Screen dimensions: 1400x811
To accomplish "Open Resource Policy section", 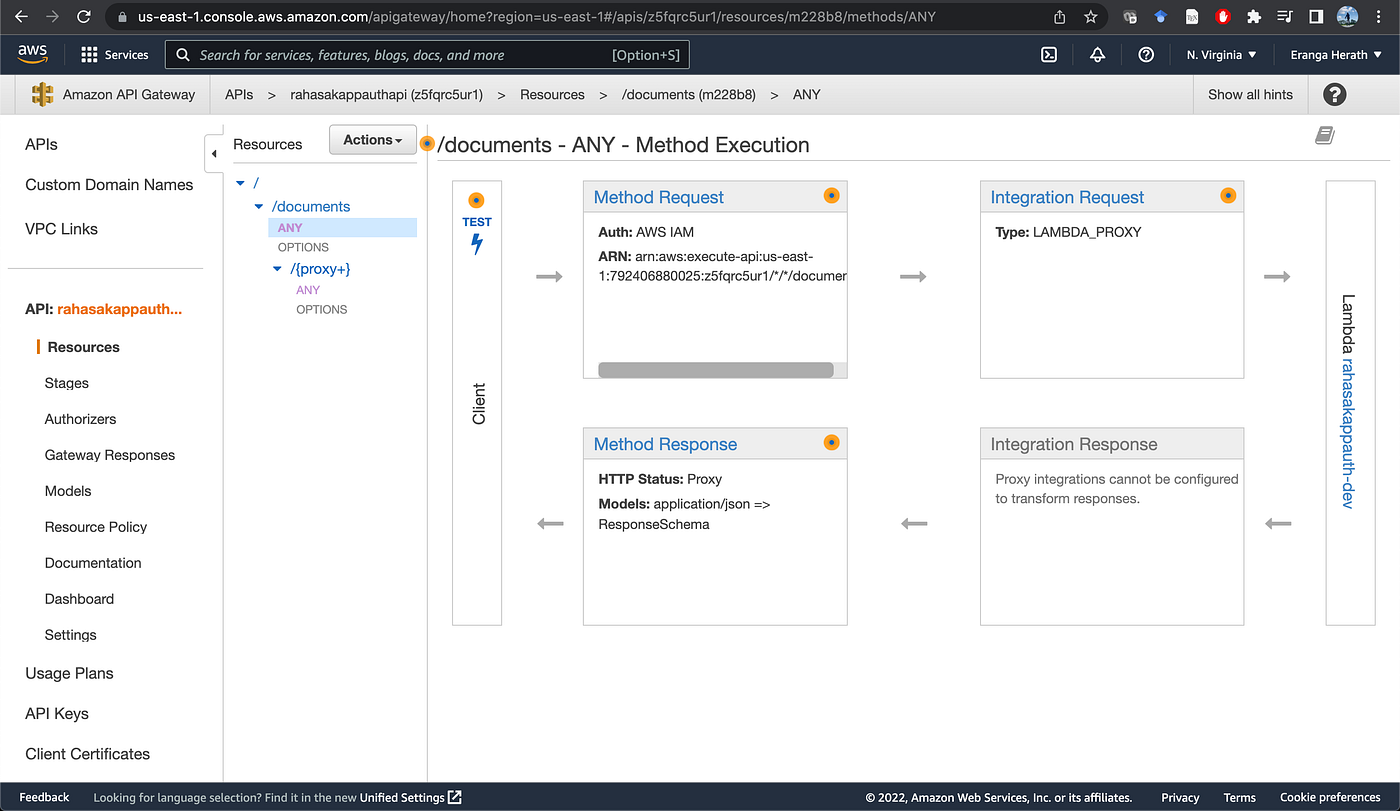I will (x=96, y=527).
